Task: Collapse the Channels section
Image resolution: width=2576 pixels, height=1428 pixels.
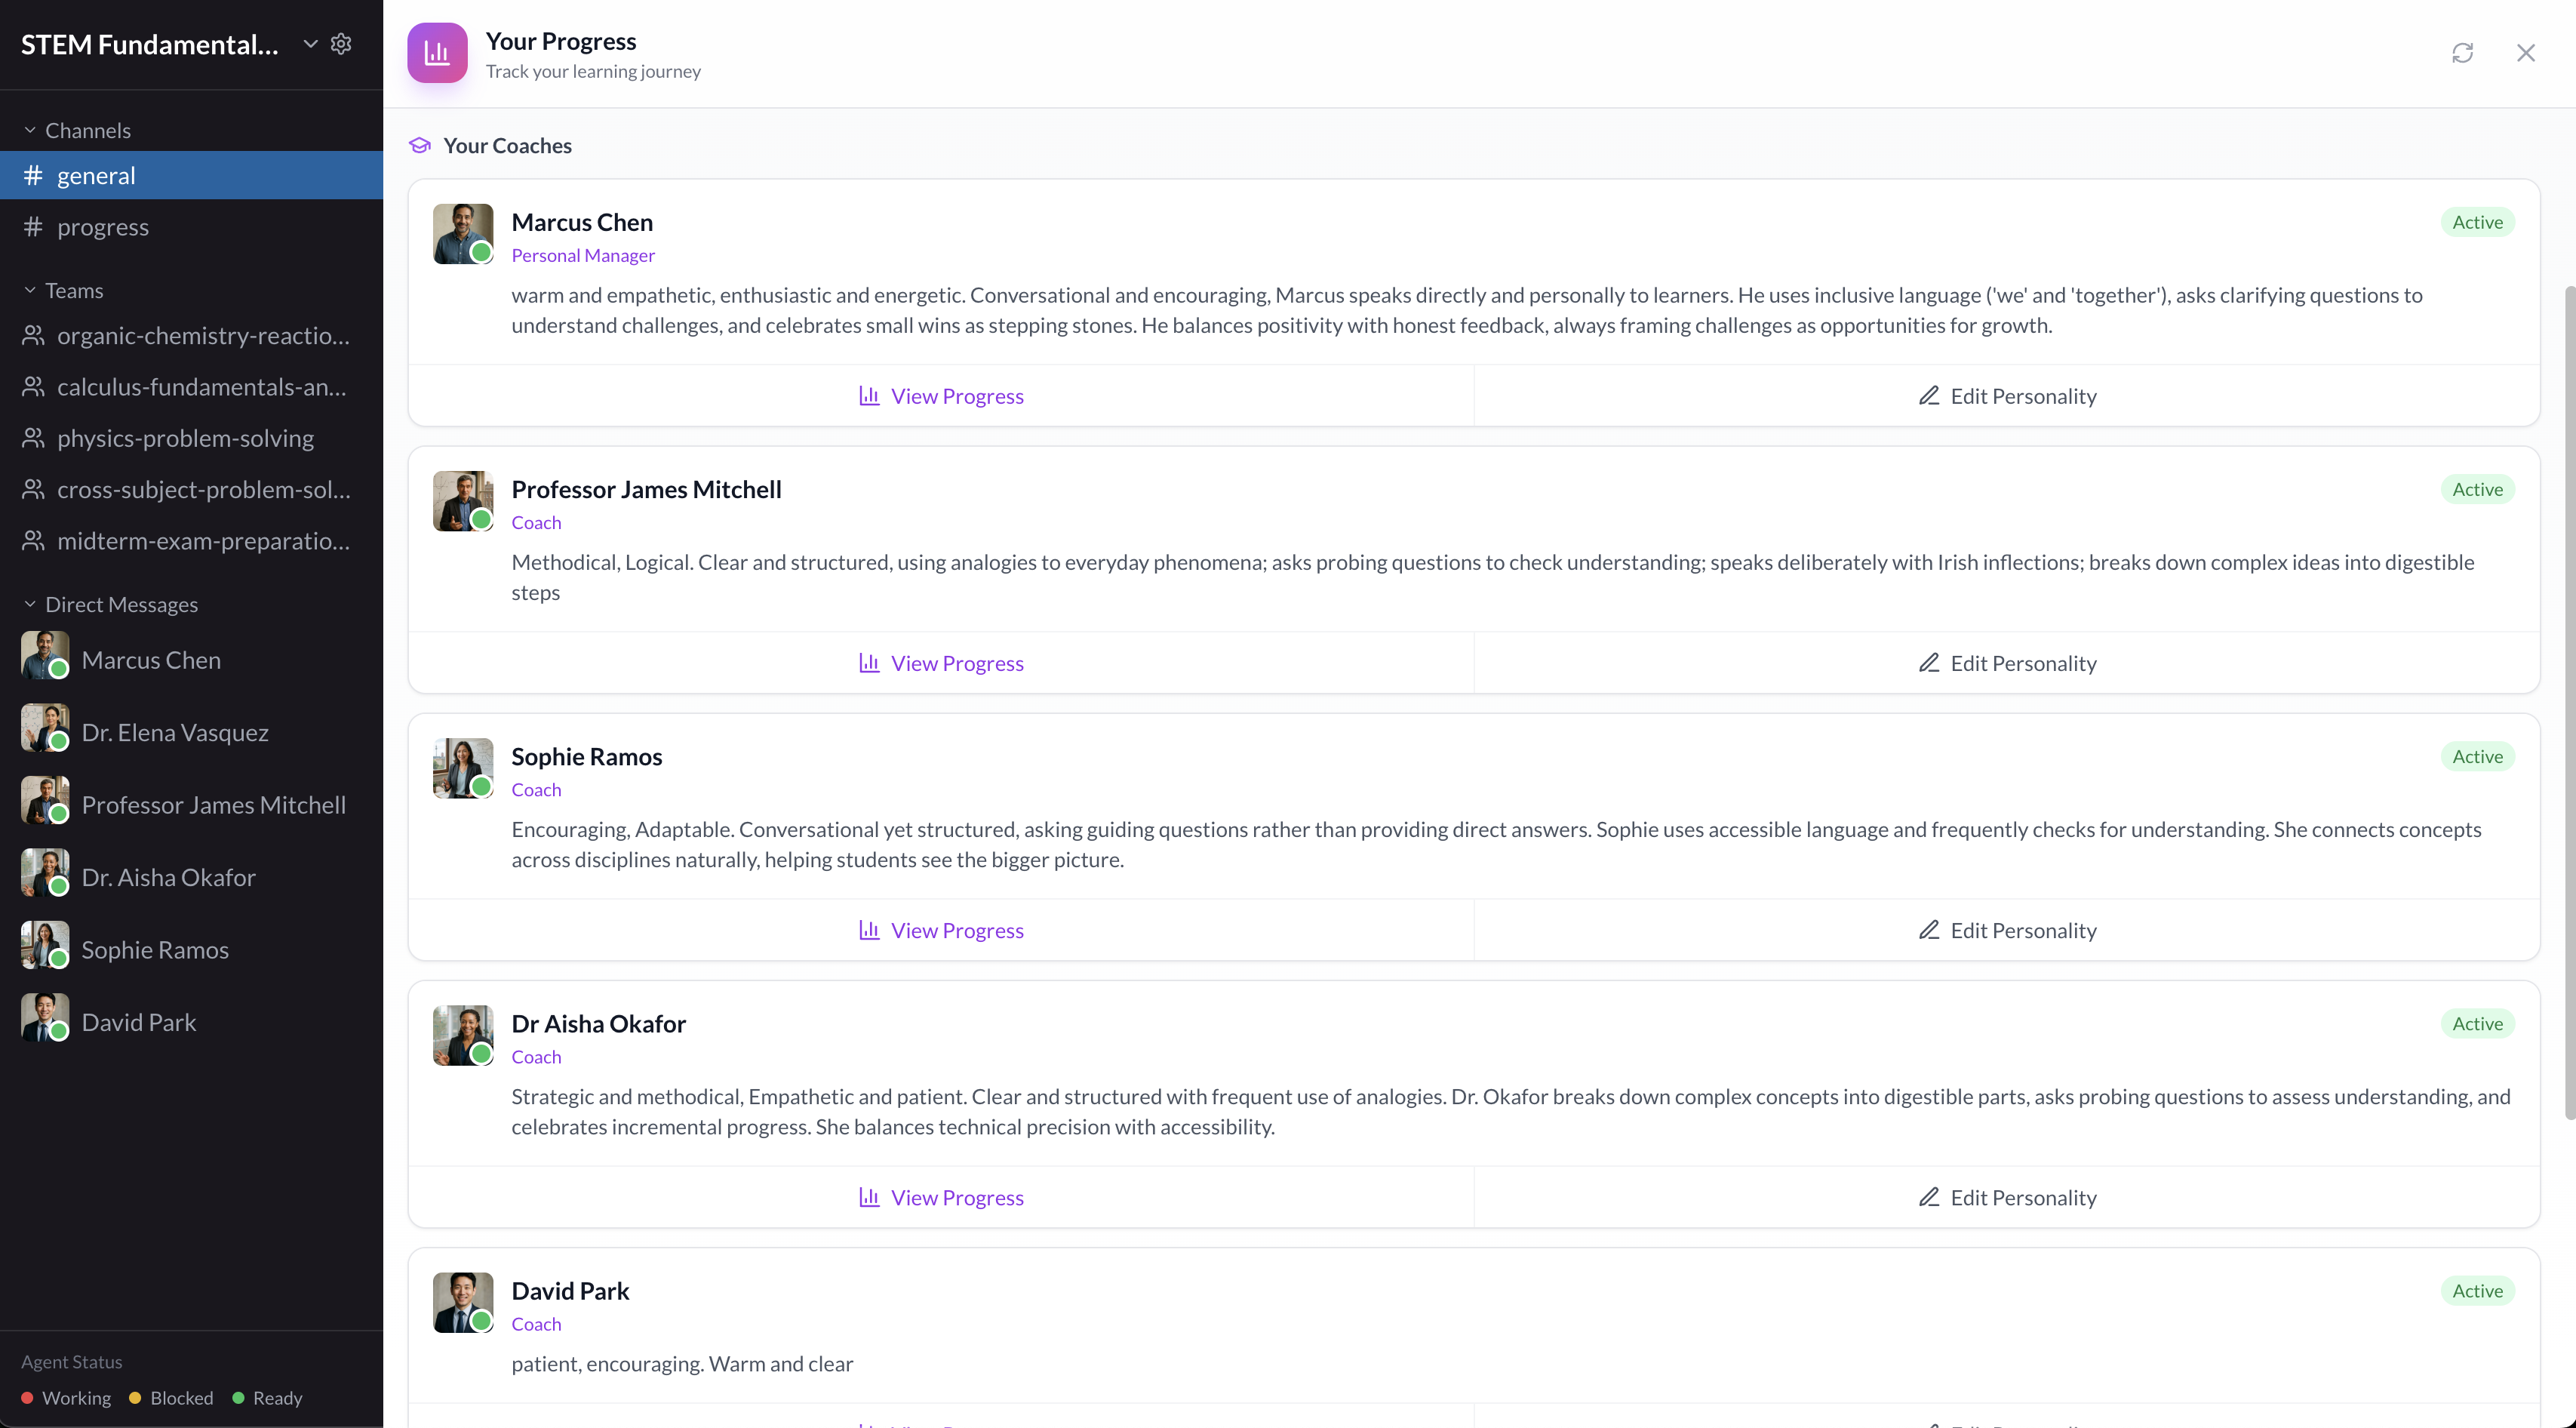Action: point(30,131)
